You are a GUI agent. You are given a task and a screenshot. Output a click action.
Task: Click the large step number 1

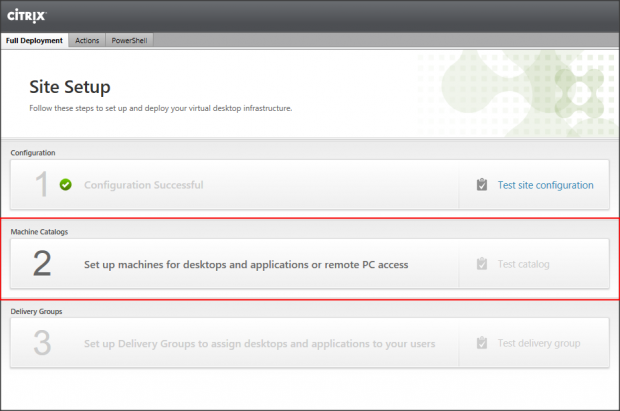40,185
